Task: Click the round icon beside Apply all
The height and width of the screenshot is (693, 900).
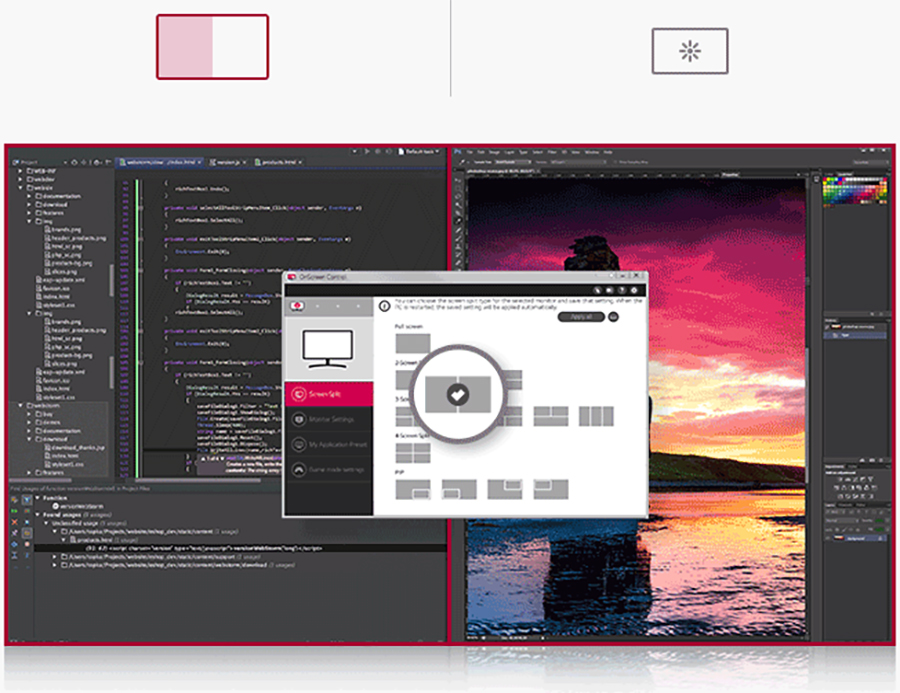Action: click(613, 317)
